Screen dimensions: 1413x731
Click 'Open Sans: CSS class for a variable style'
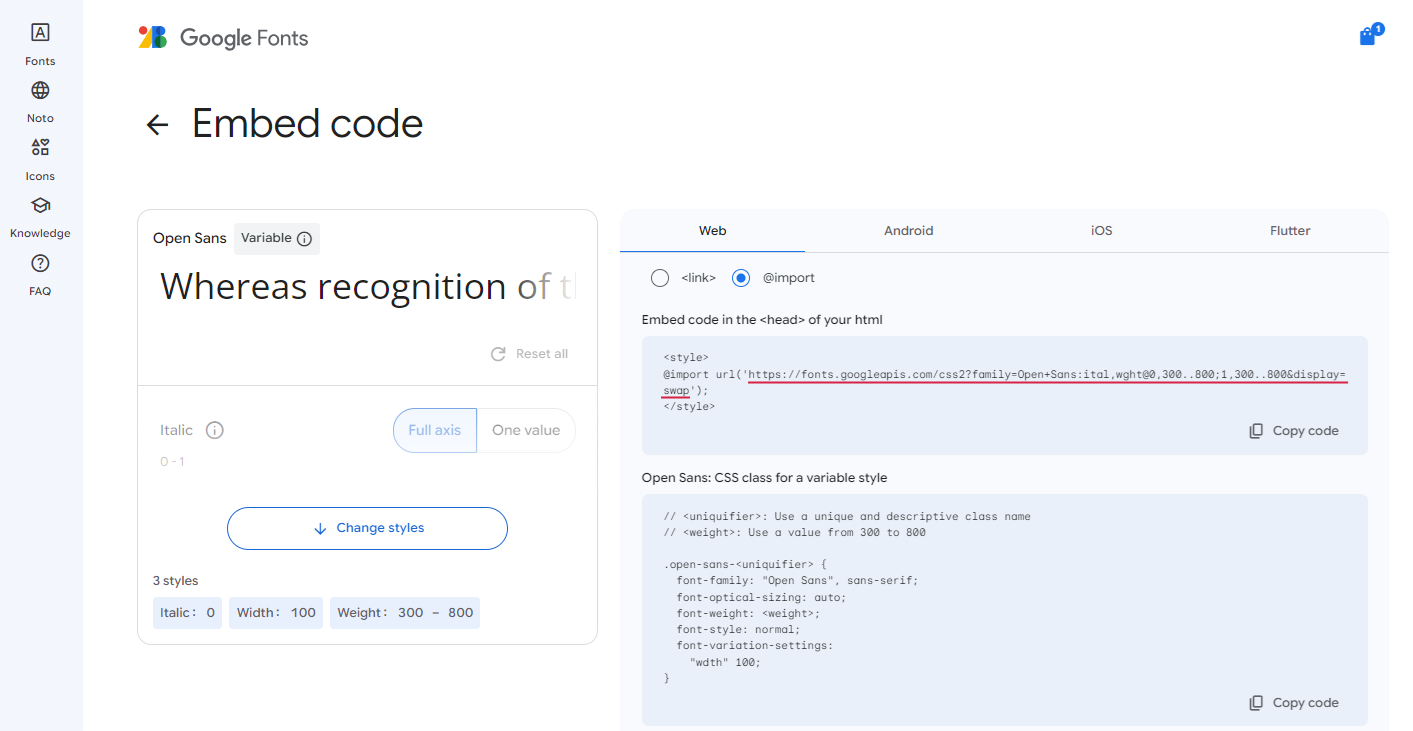pyautogui.click(x=764, y=478)
